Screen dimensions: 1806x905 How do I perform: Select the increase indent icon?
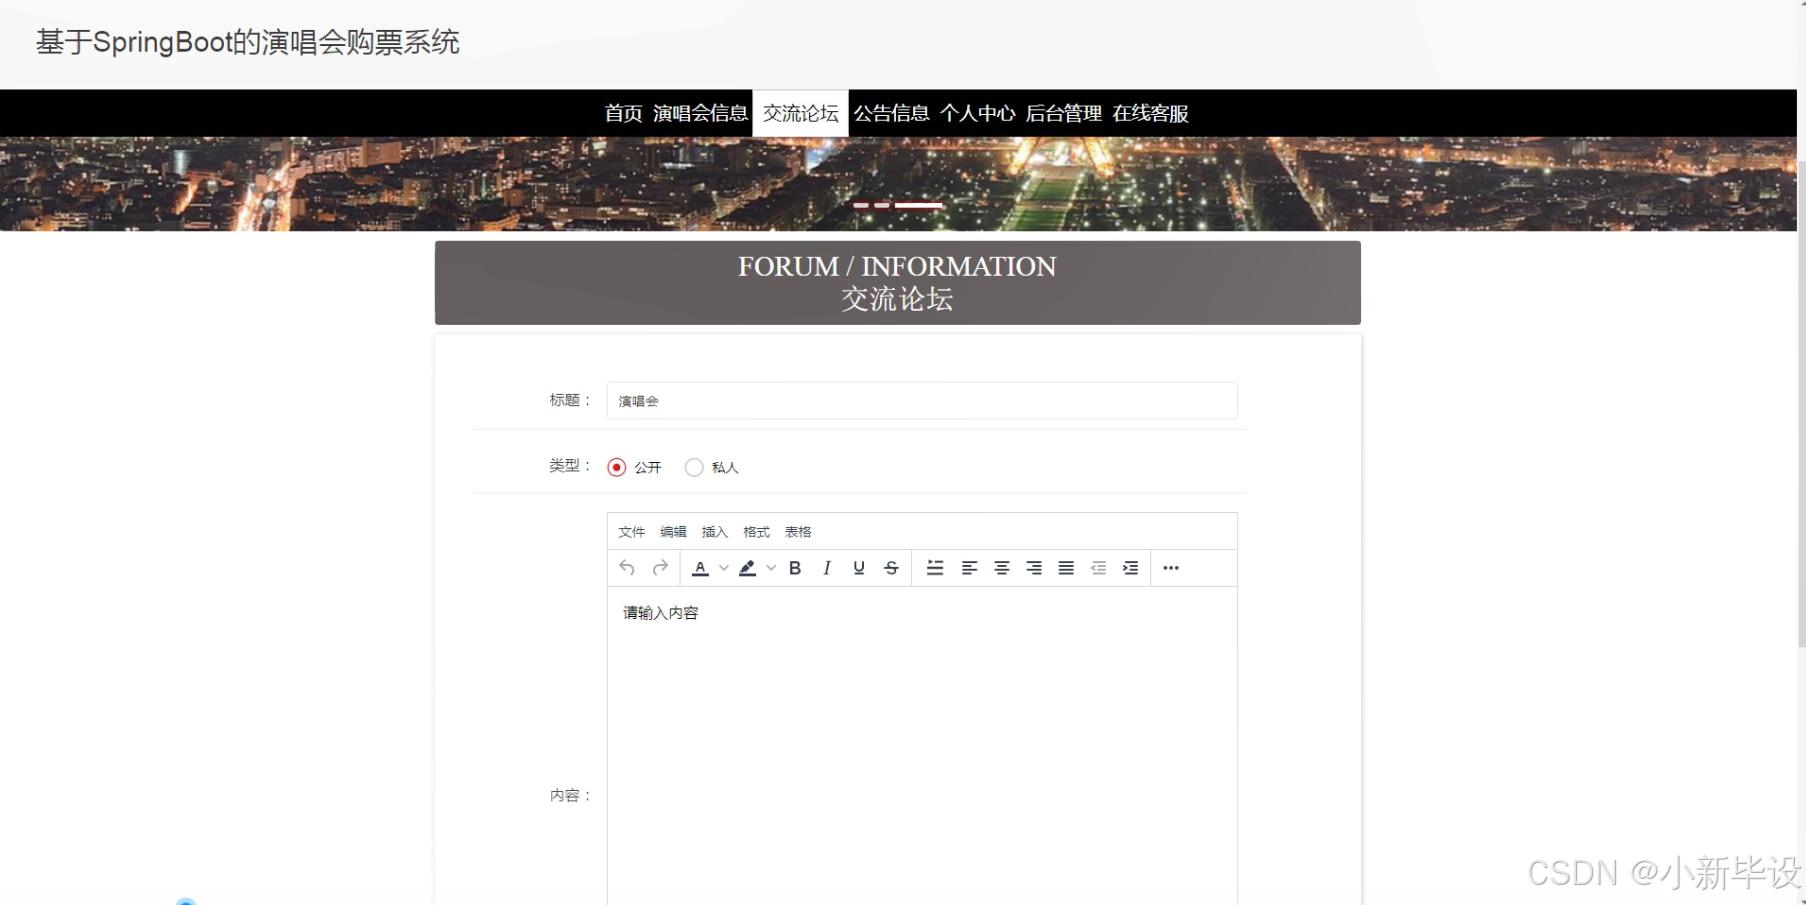pos(1130,568)
